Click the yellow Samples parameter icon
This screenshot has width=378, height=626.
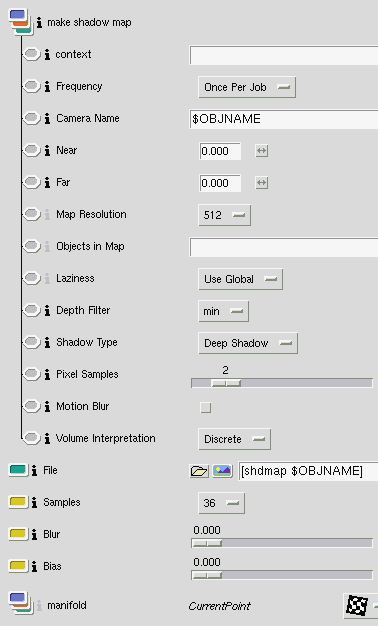coord(18,502)
